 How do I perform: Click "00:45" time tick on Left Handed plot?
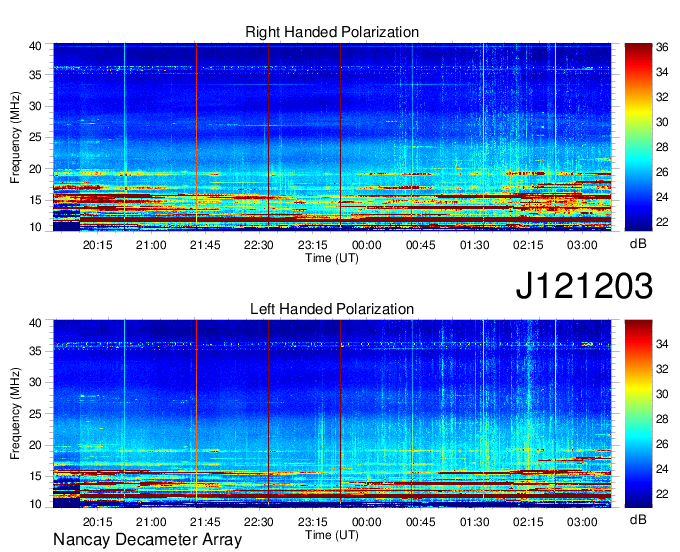click(x=421, y=522)
